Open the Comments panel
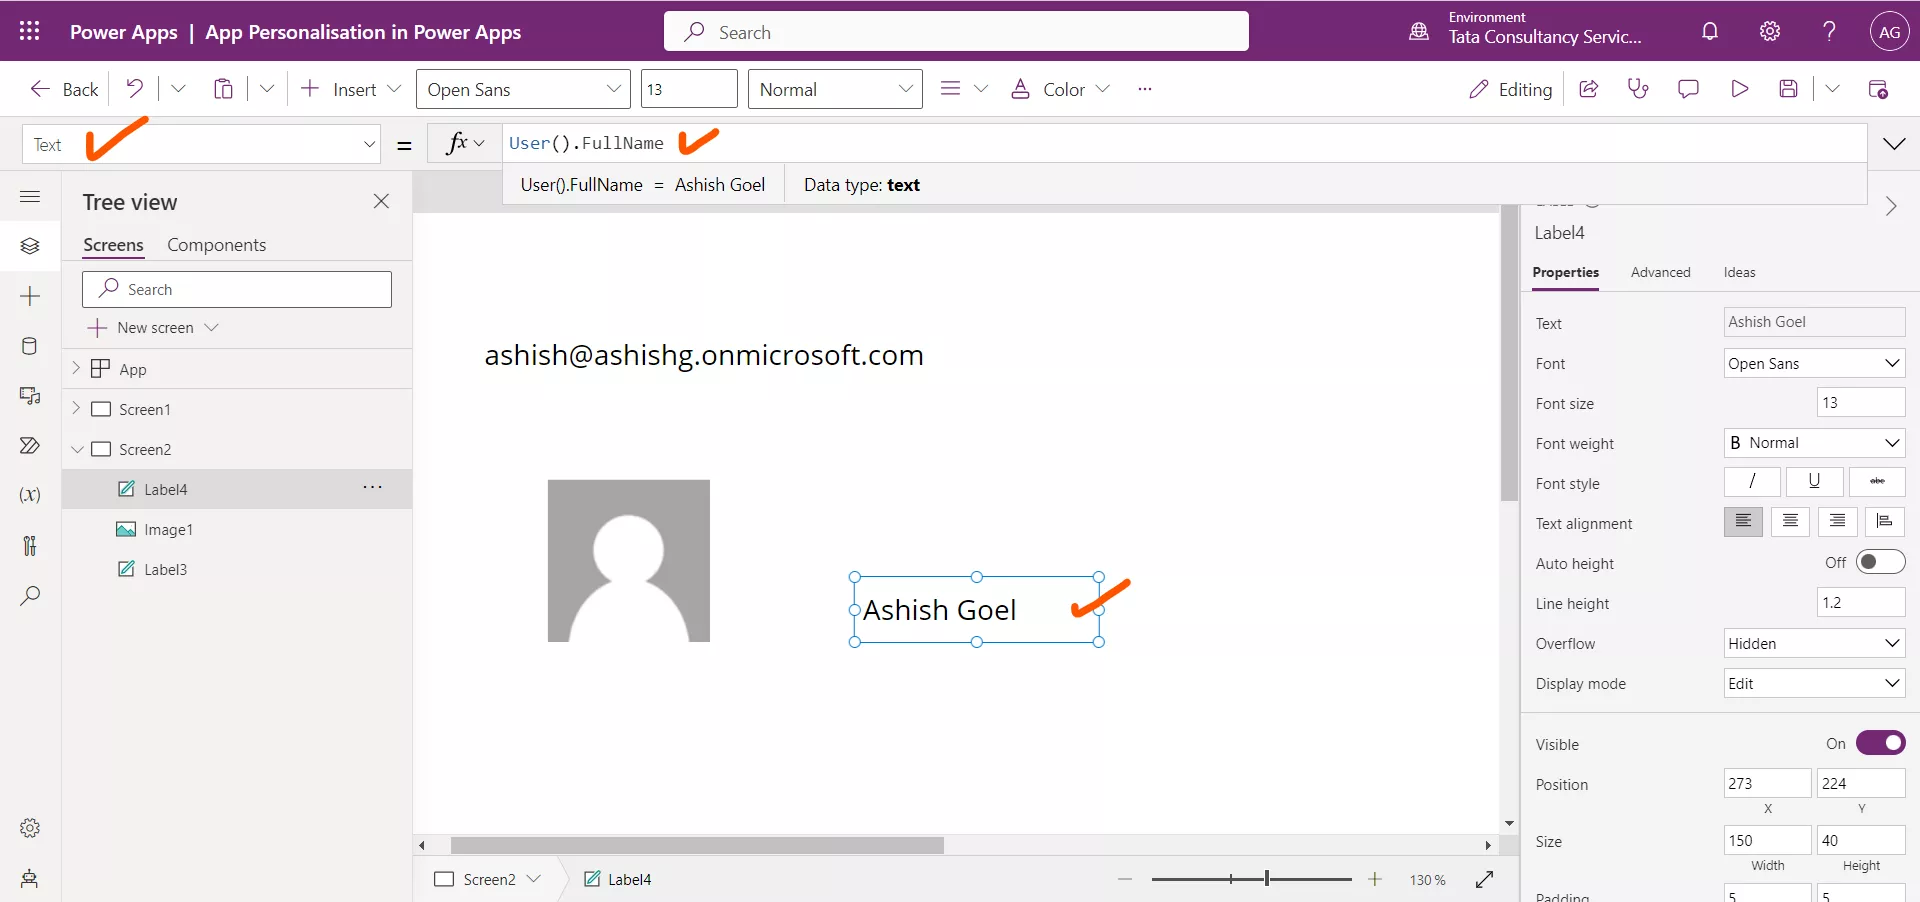This screenshot has height=902, width=1920. [1689, 89]
